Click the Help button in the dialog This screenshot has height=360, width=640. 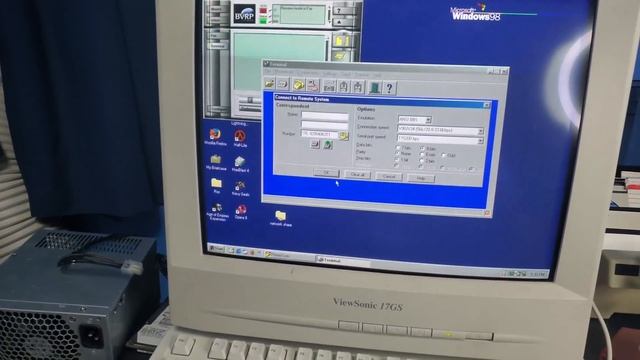click(x=421, y=178)
